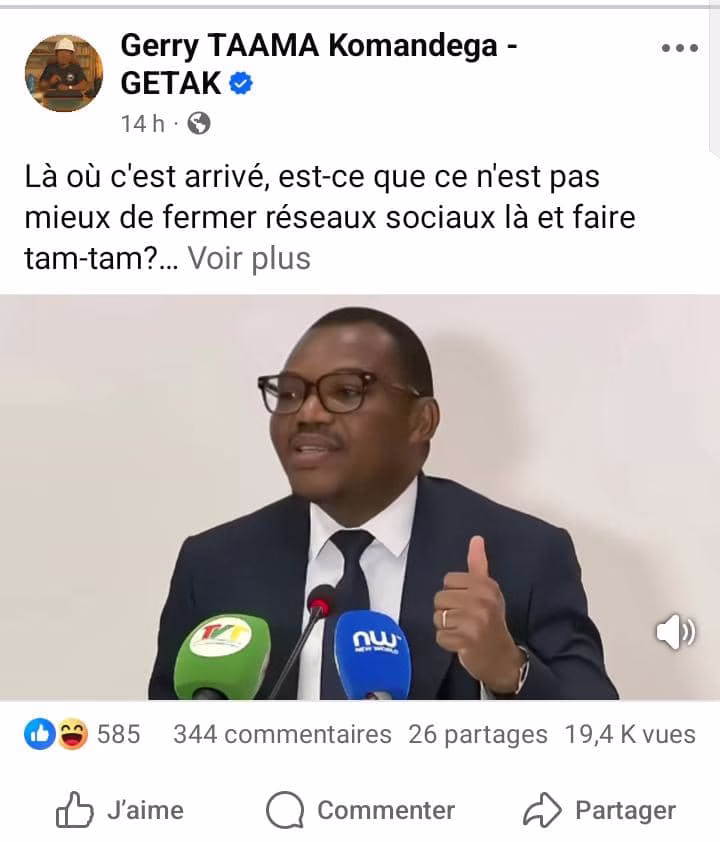Like the post with J'aime button
The image size is (720, 842).
pos(120,810)
